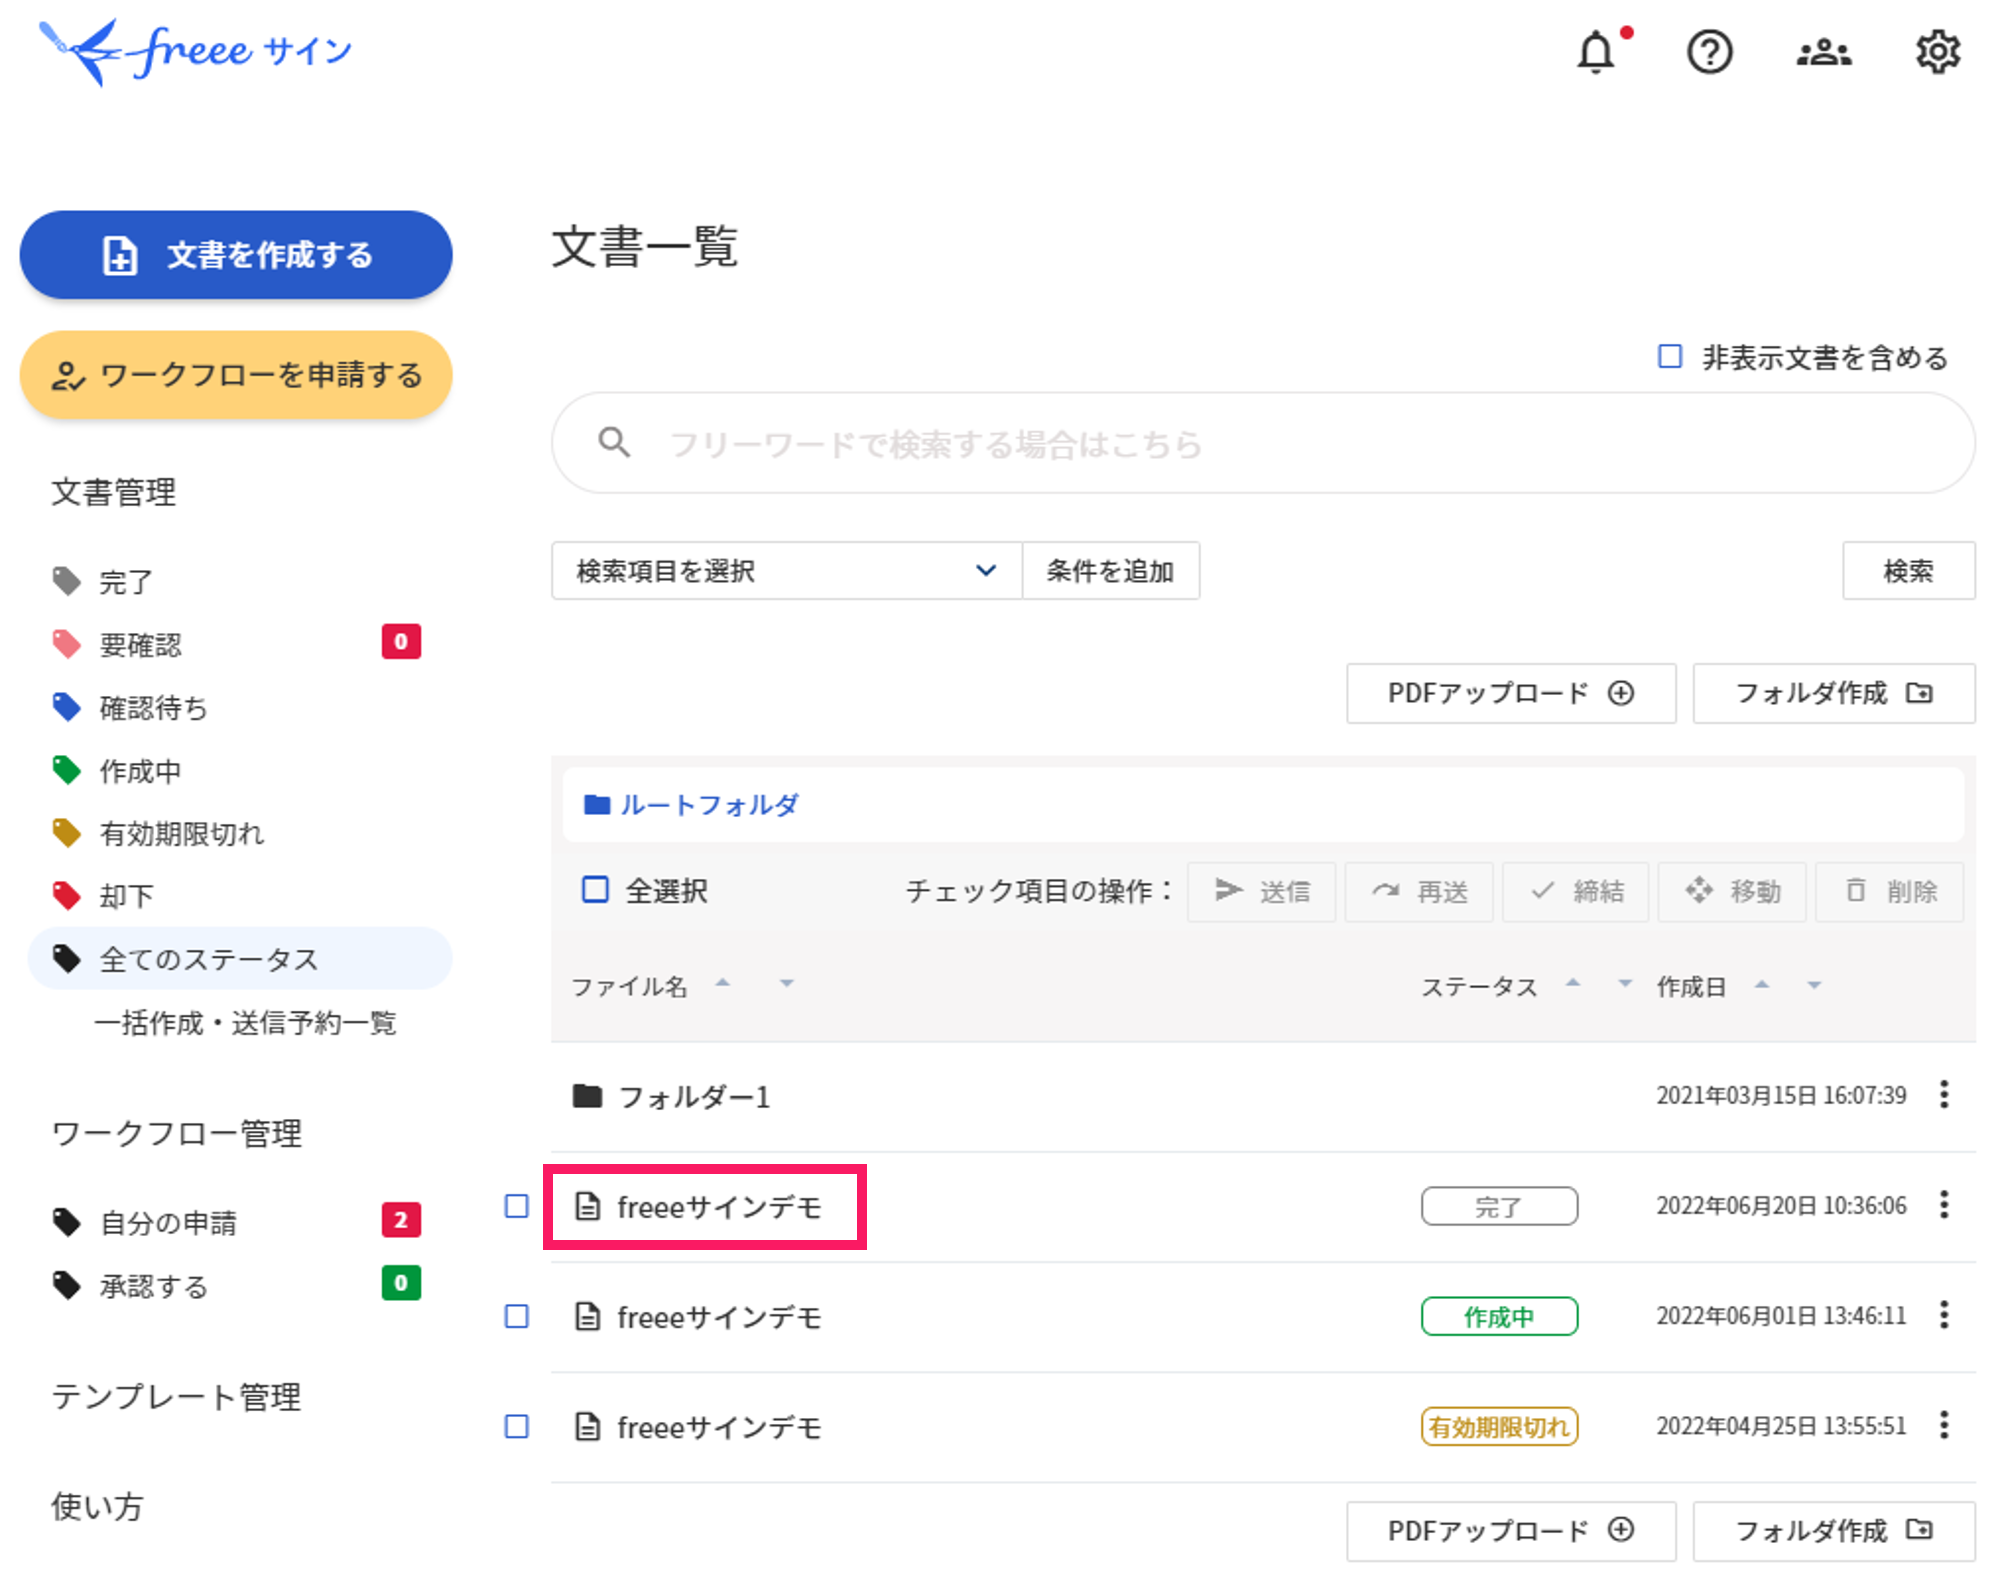Image resolution: width=1998 pixels, height=1570 pixels.
Task: Click the 有効期限切れ yellow tag icon
Action: pyautogui.click(x=66, y=833)
